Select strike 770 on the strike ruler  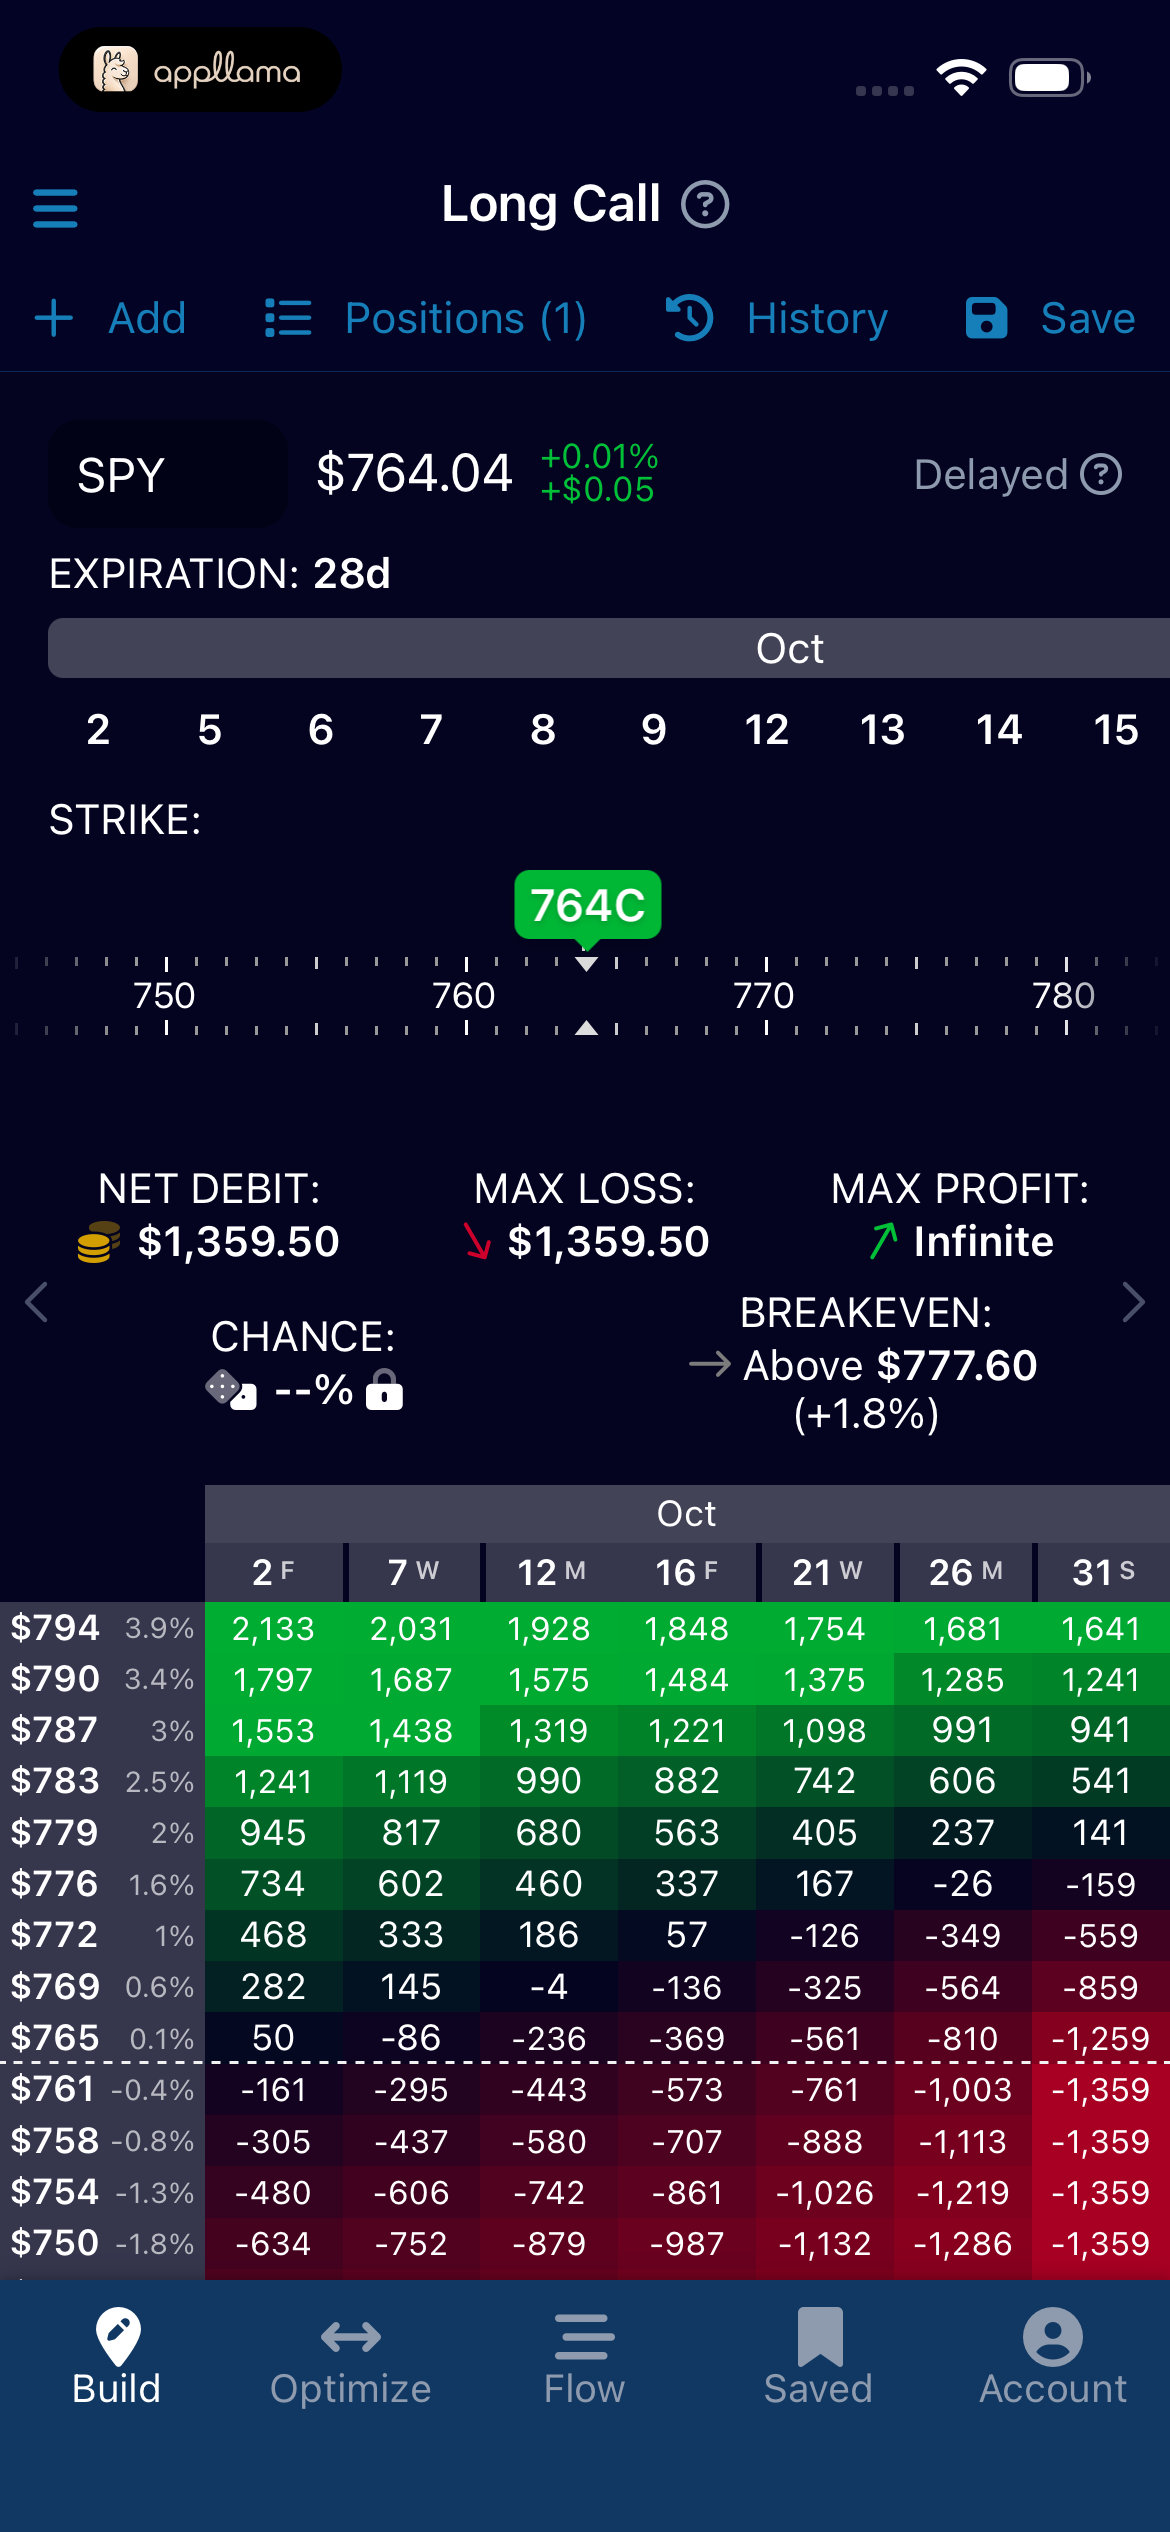[765, 995]
